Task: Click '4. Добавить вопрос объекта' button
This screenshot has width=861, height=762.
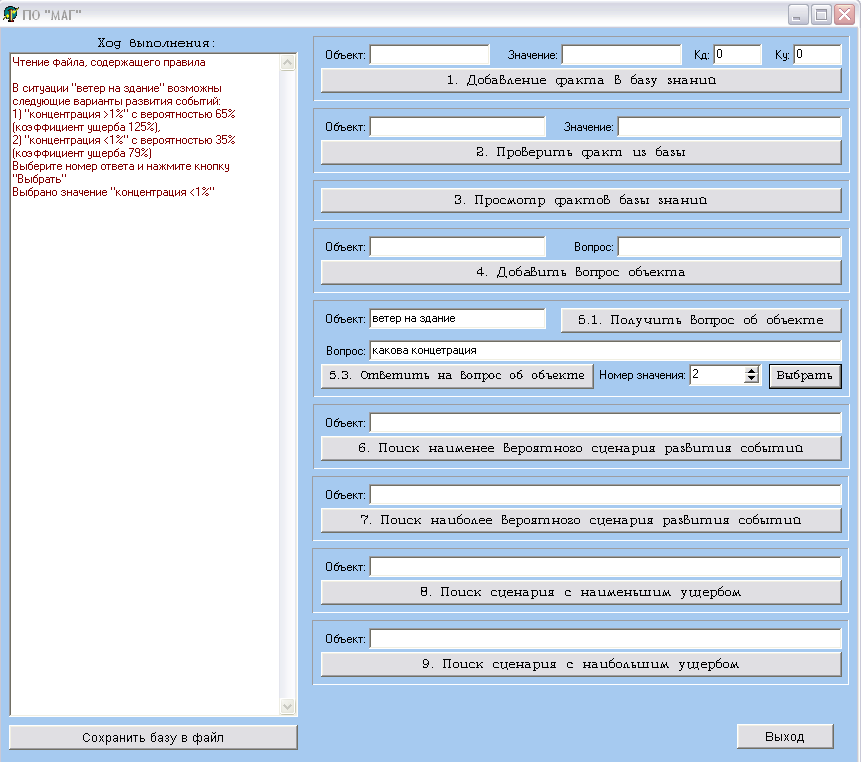Action: (581, 272)
